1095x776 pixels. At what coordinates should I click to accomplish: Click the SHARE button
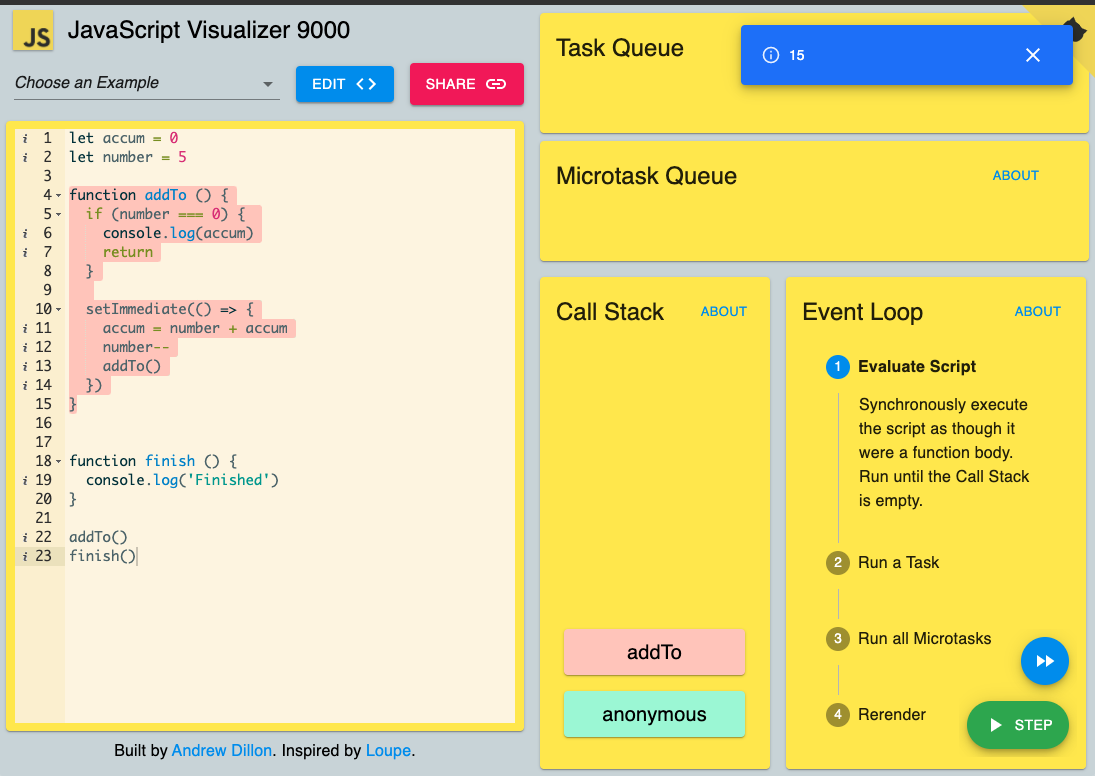tap(466, 85)
